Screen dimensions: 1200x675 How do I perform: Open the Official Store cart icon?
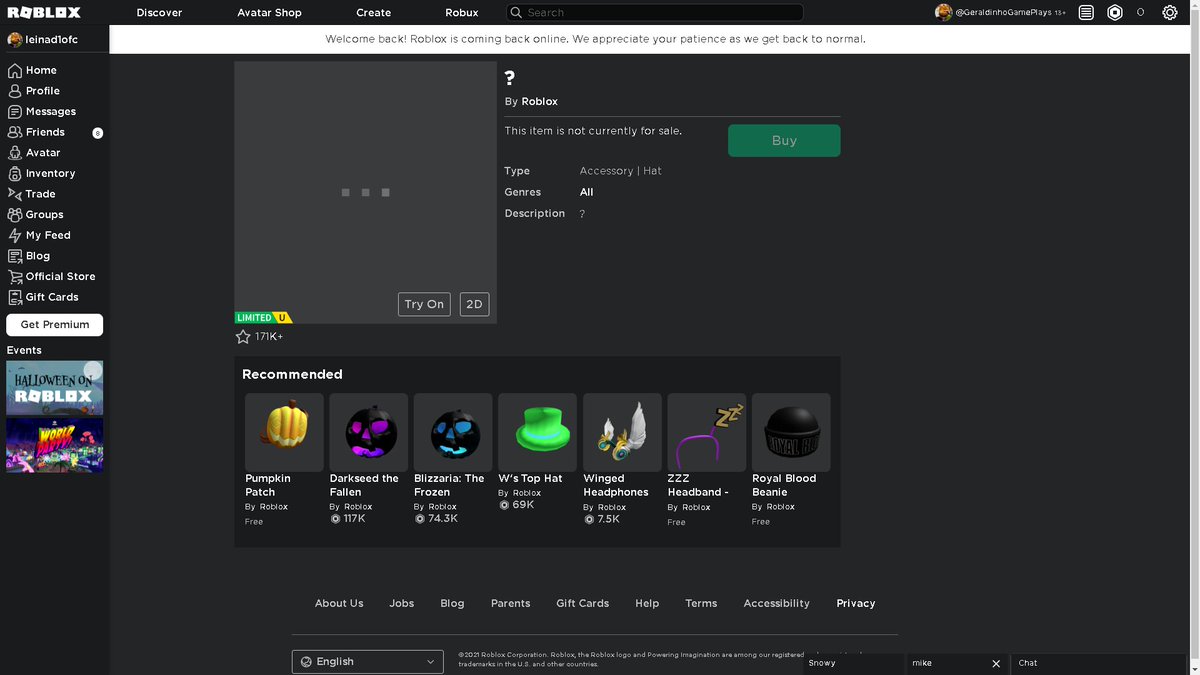[x=15, y=277]
